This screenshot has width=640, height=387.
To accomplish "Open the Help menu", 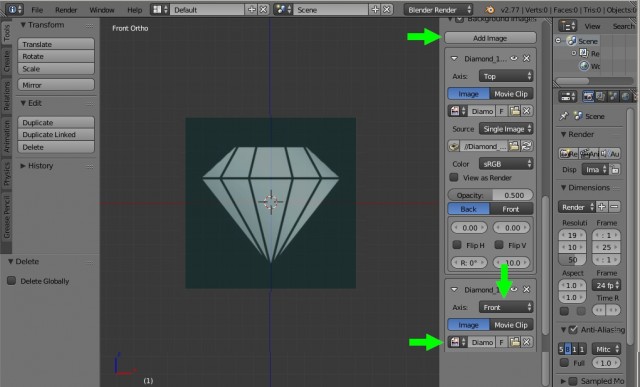I will [134, 10].
